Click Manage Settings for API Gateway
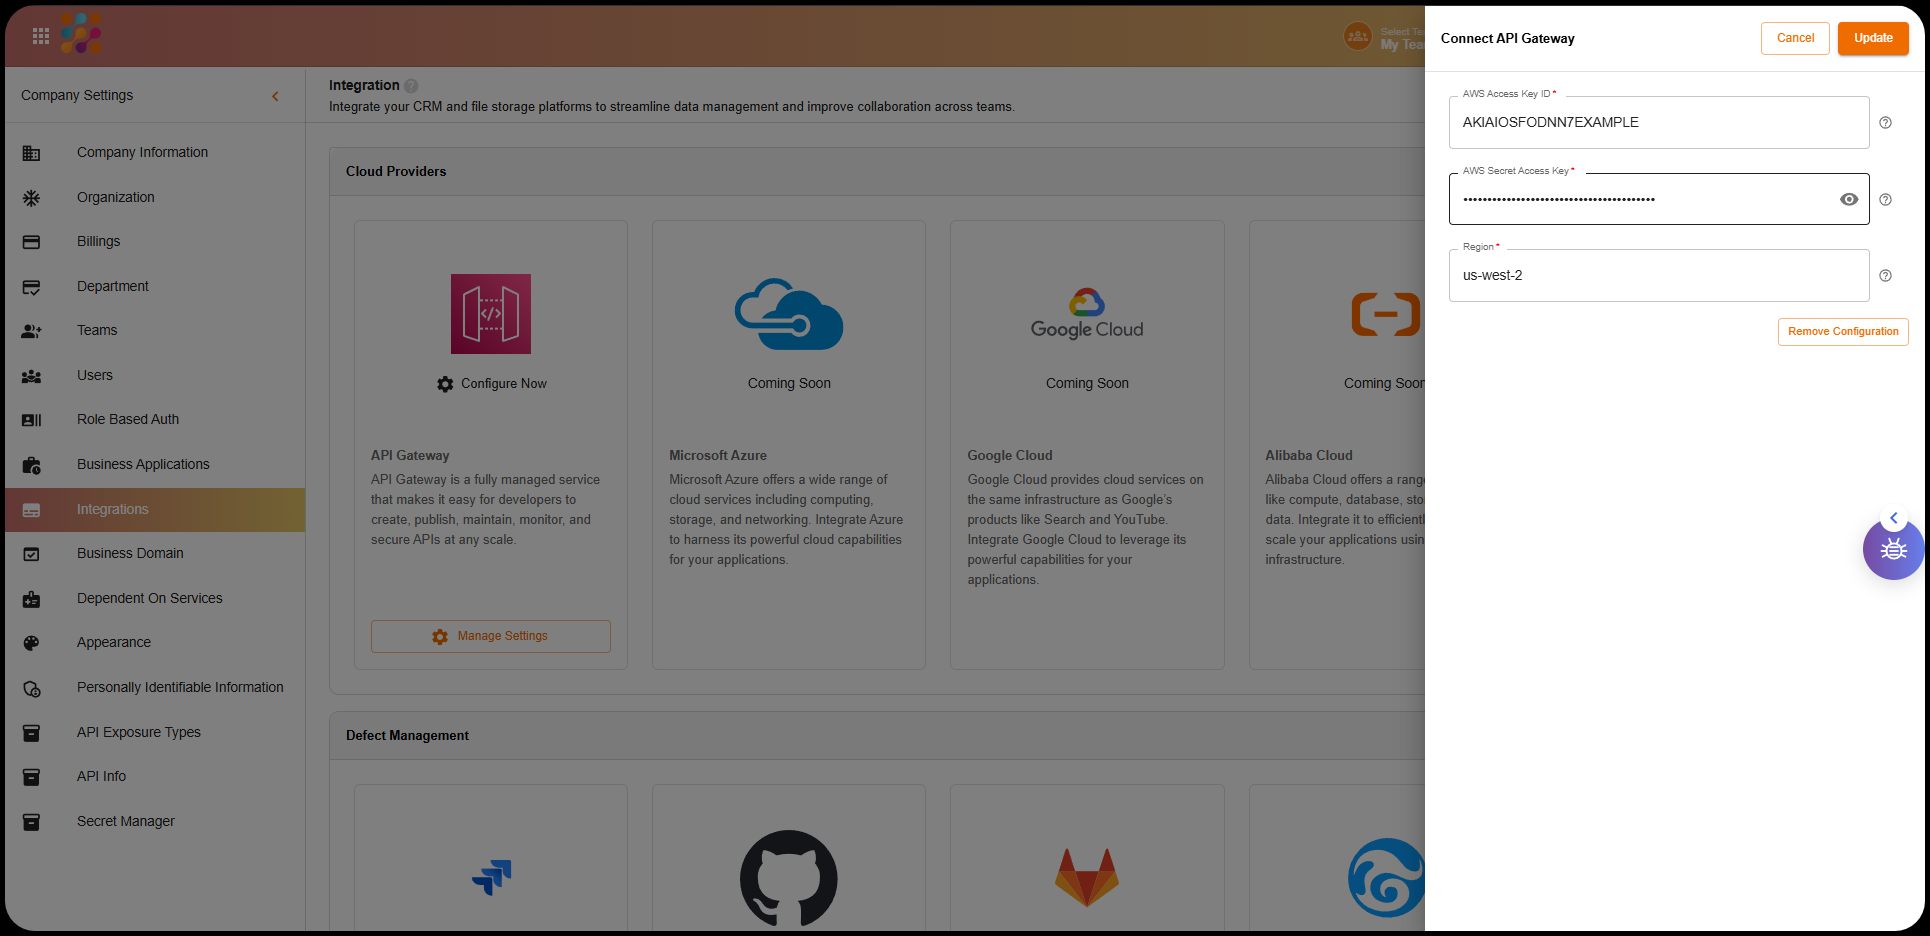The image size is (1930, 936). point(491,636)
